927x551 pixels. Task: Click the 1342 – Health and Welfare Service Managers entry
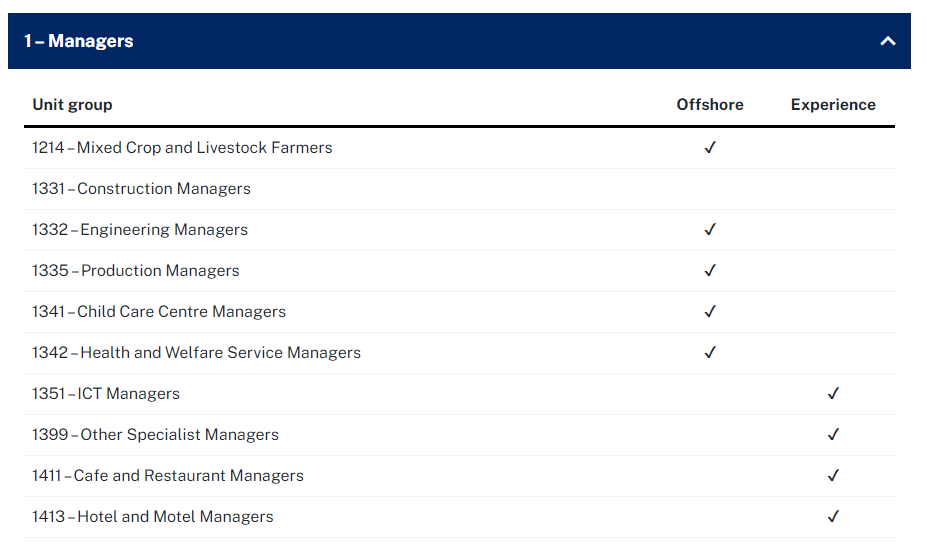[x=196, y=353]
